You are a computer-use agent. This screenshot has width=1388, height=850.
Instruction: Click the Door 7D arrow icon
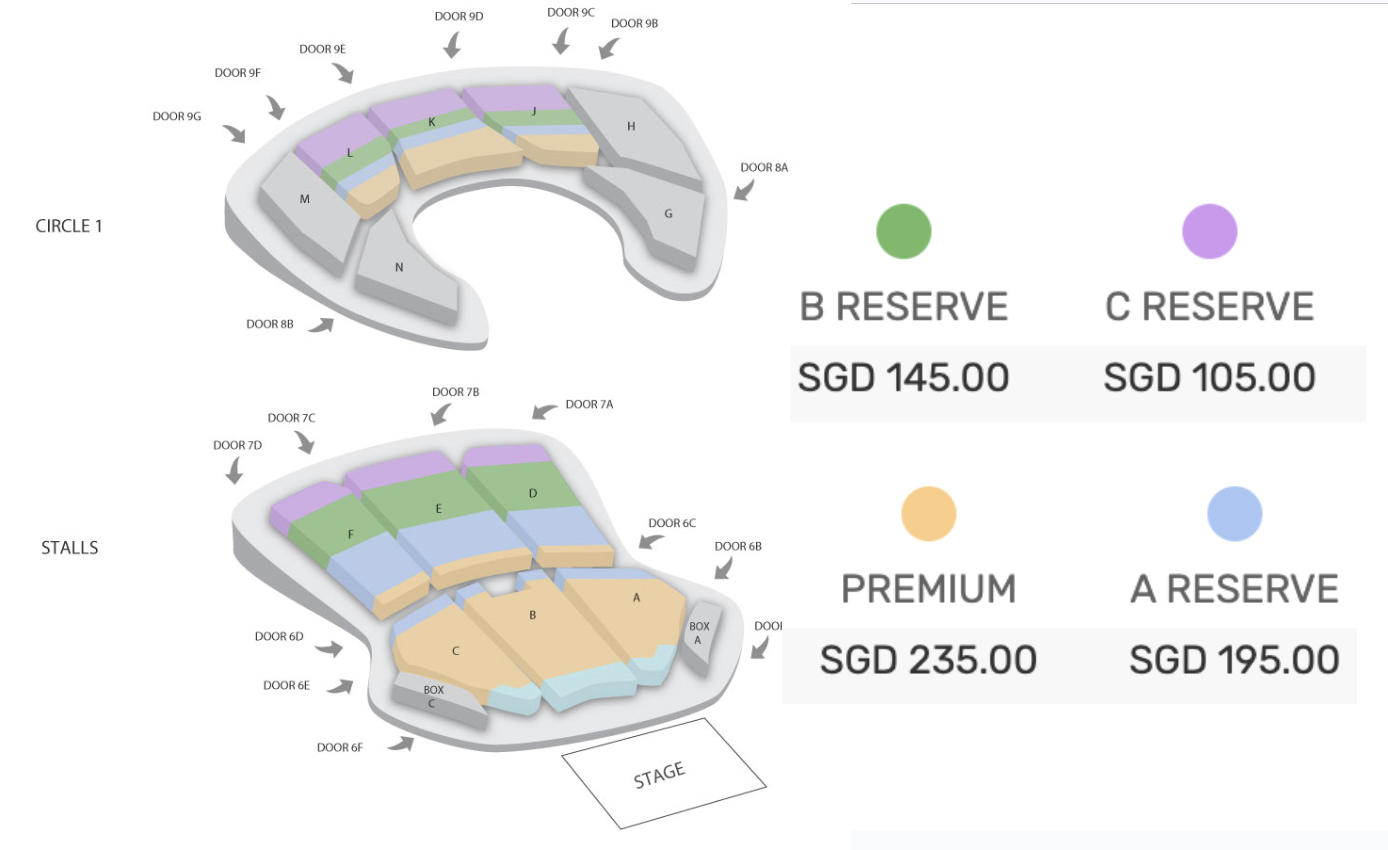coord(235,470)
